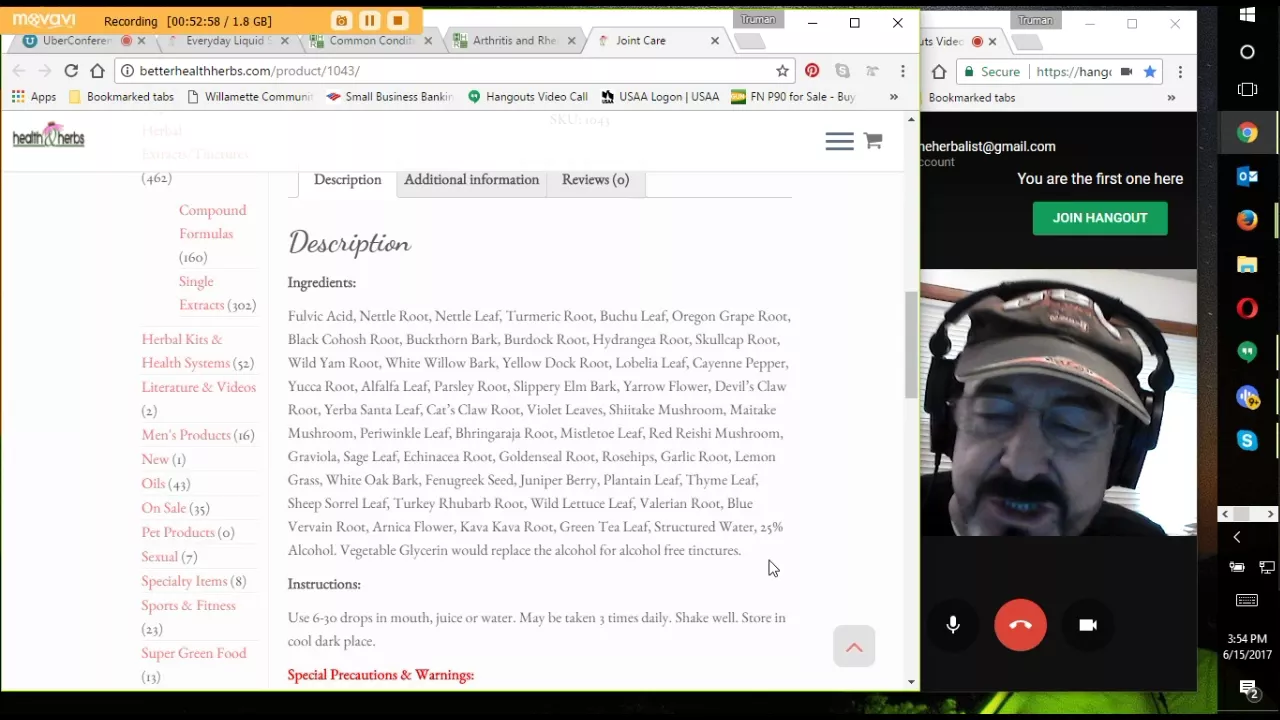Pause the Movavi recording

(369, 20)
